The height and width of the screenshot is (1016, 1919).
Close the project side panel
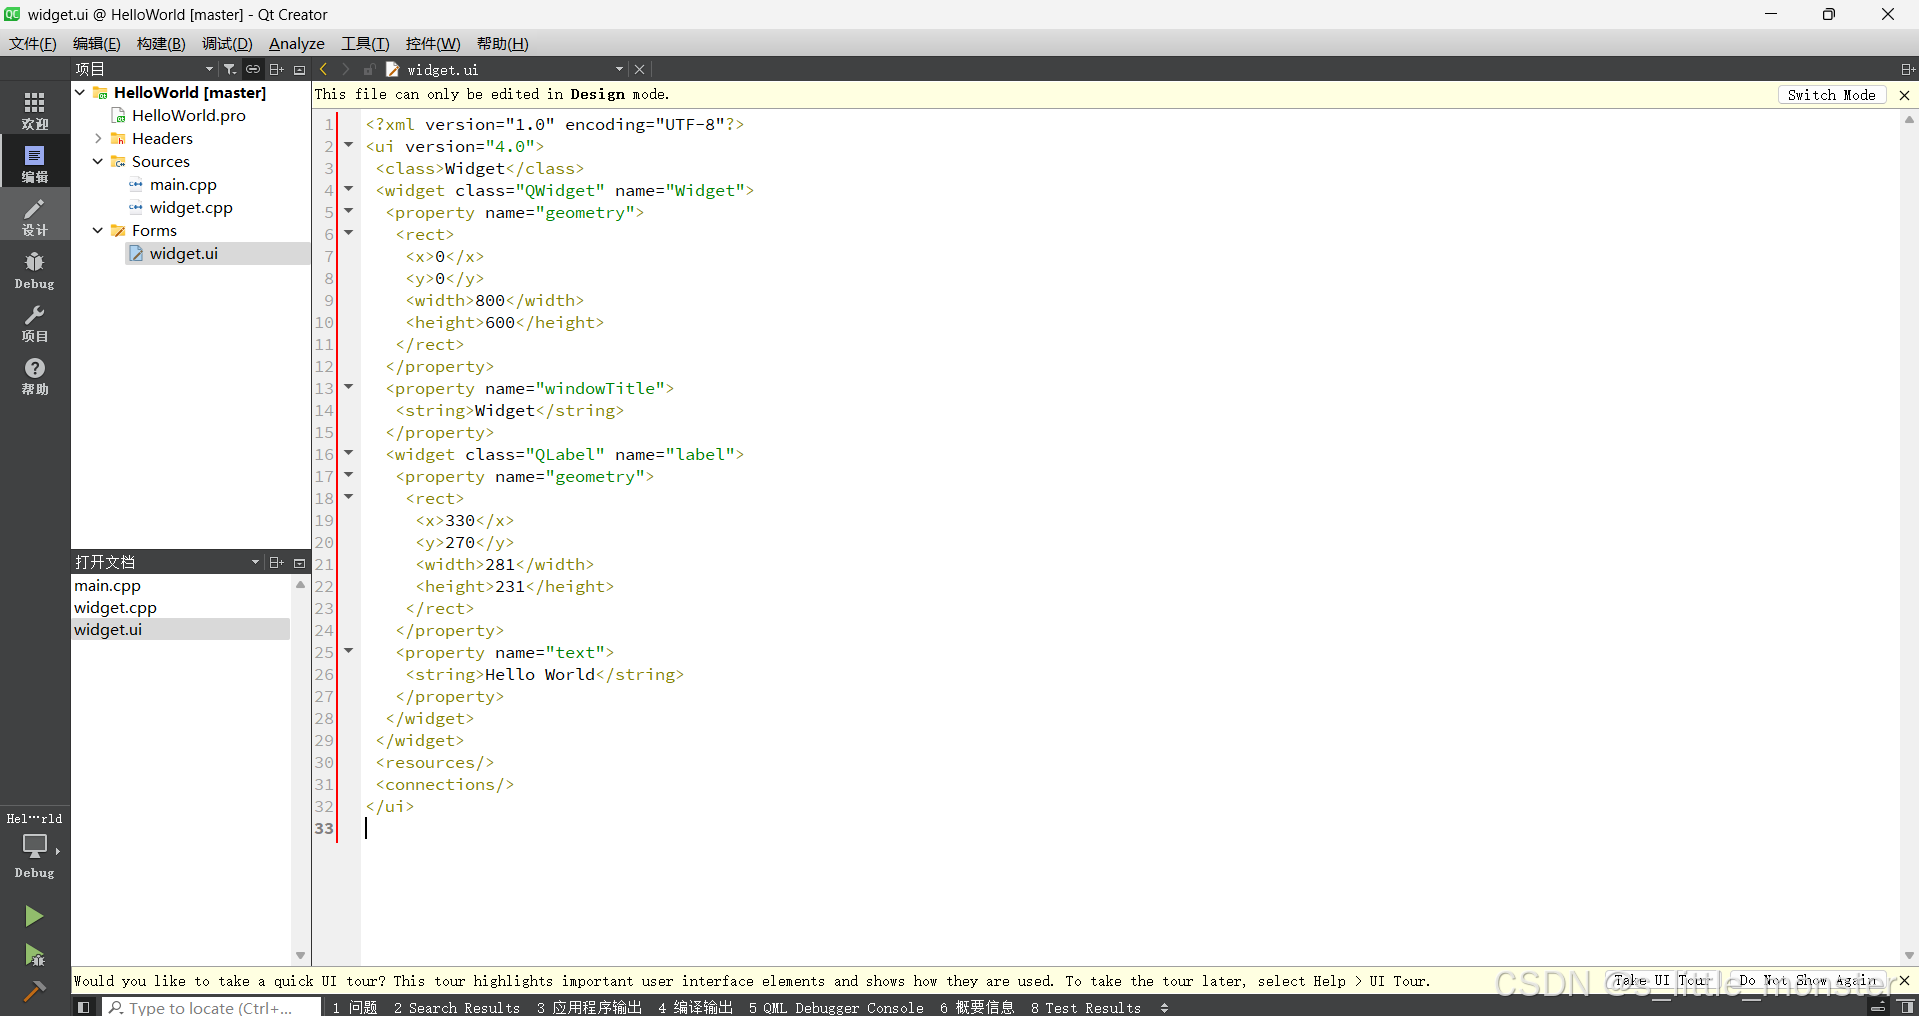tap(299, 69)
